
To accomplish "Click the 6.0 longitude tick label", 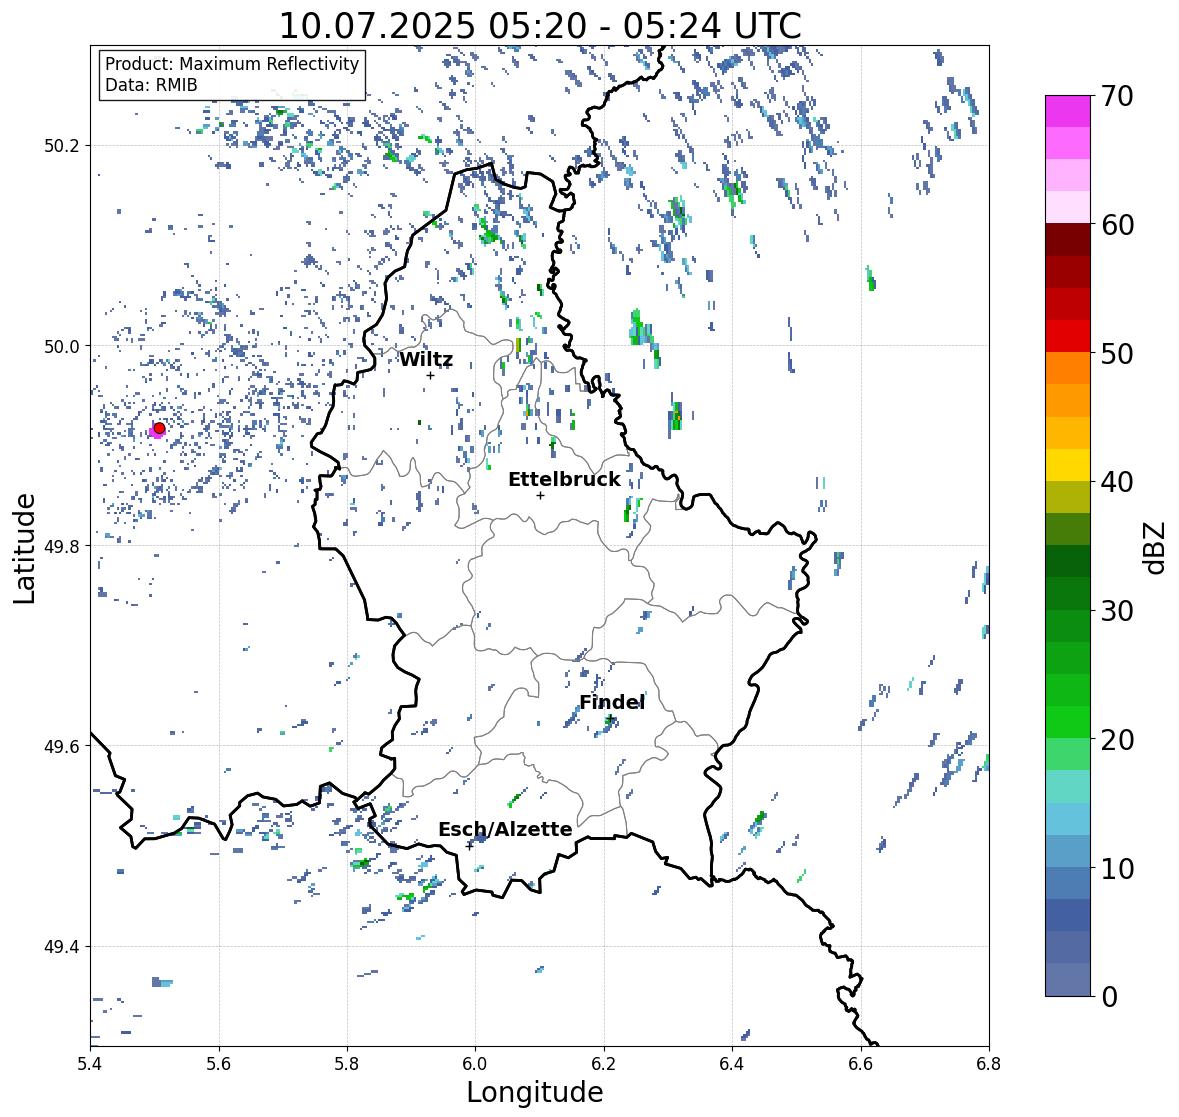I will (475, 1064).
